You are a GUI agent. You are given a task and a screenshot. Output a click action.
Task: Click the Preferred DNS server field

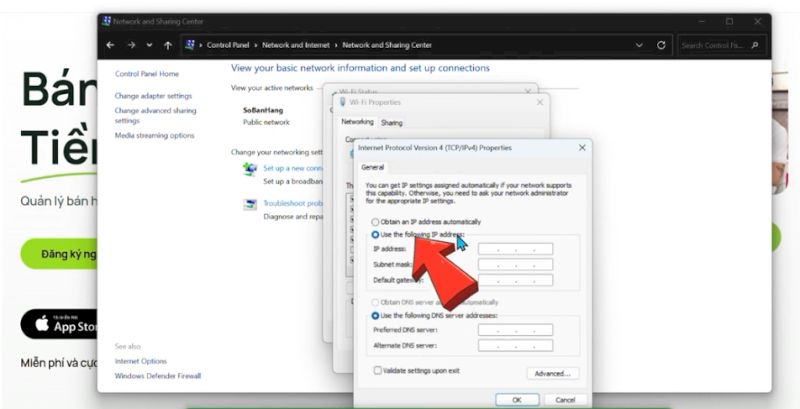tap(515, 330)
